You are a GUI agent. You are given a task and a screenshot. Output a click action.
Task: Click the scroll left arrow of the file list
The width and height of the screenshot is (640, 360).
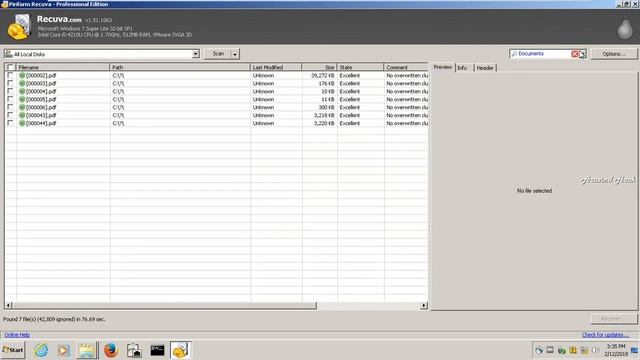point(9,305)
